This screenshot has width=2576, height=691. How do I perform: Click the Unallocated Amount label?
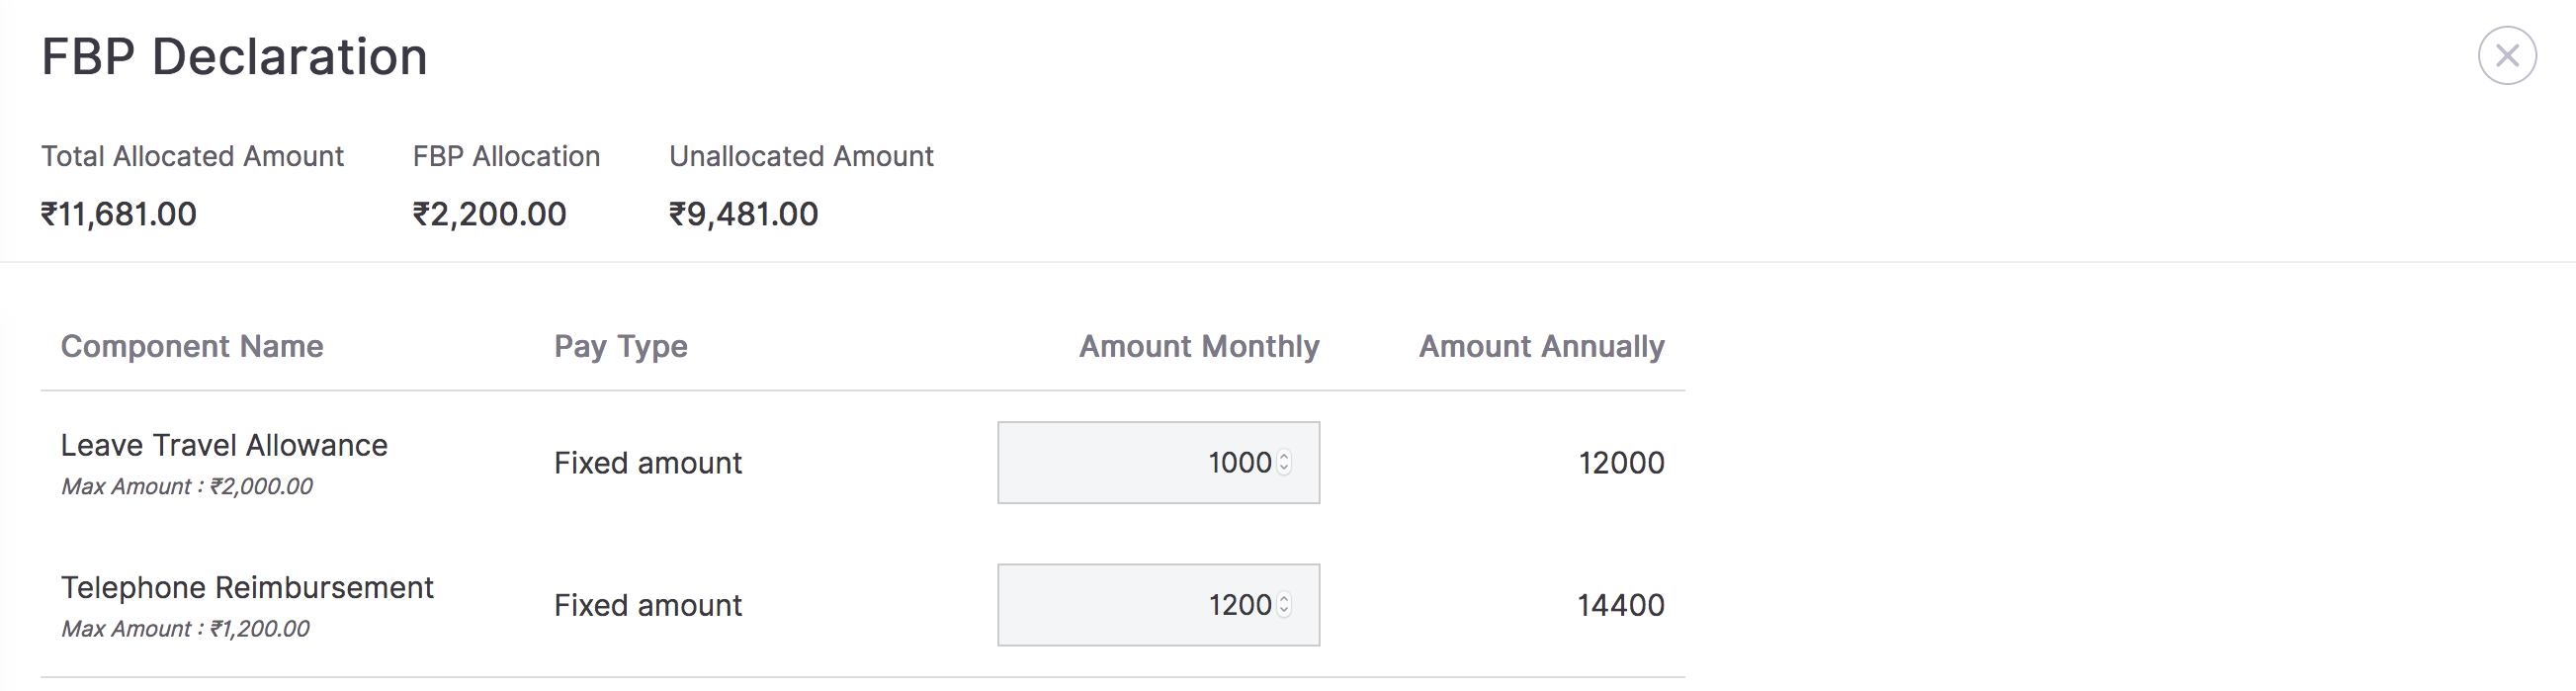pos(801,156)
